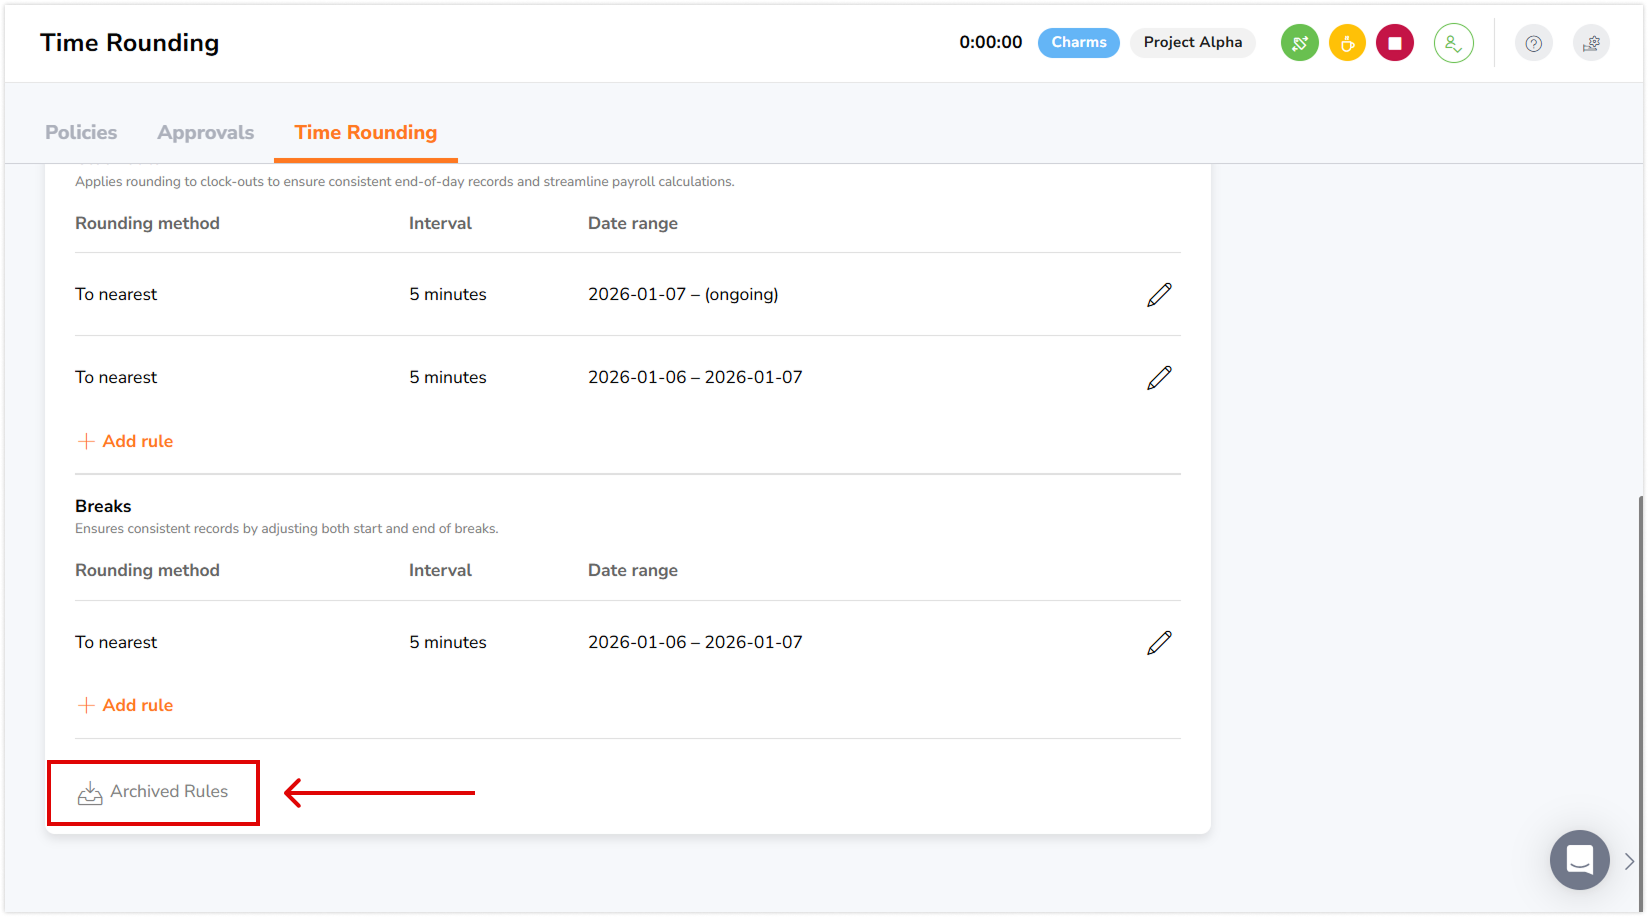The width and height of the screenshot is (1648, 917).
Task: Add rule under the clock-out section
Action: [x=125, y=441]
